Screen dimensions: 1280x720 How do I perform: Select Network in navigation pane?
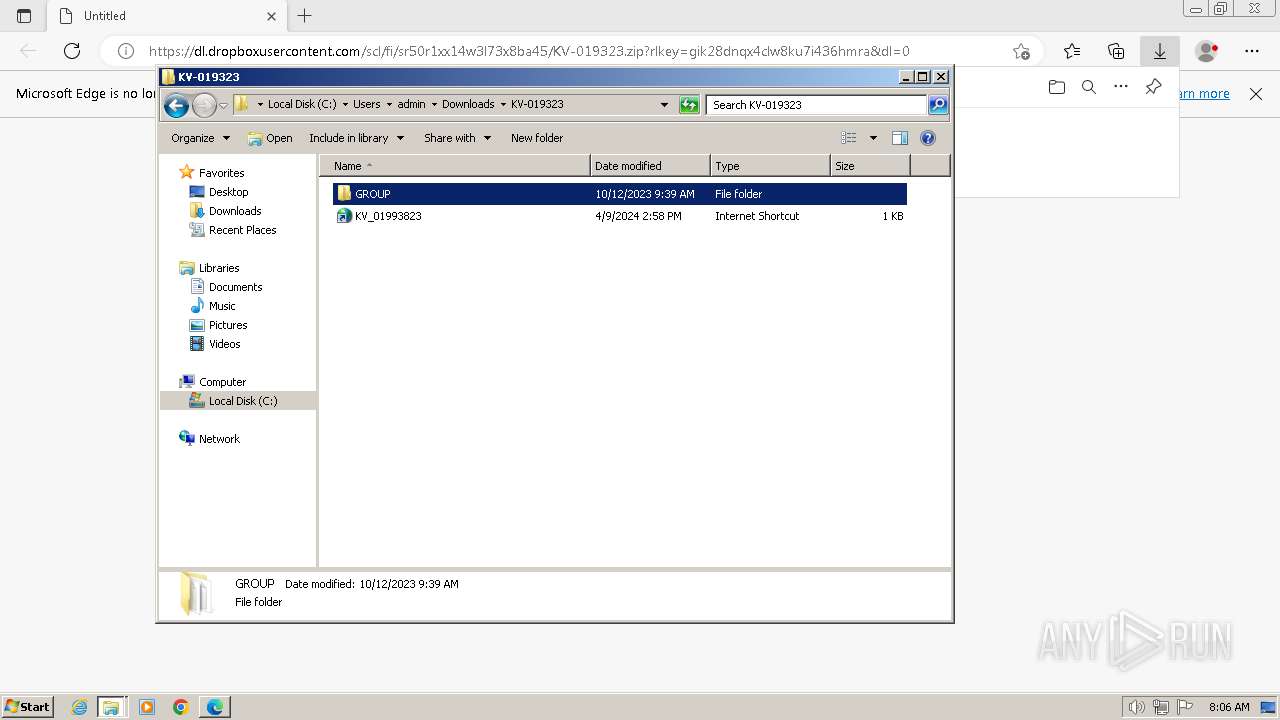(219, 439)
